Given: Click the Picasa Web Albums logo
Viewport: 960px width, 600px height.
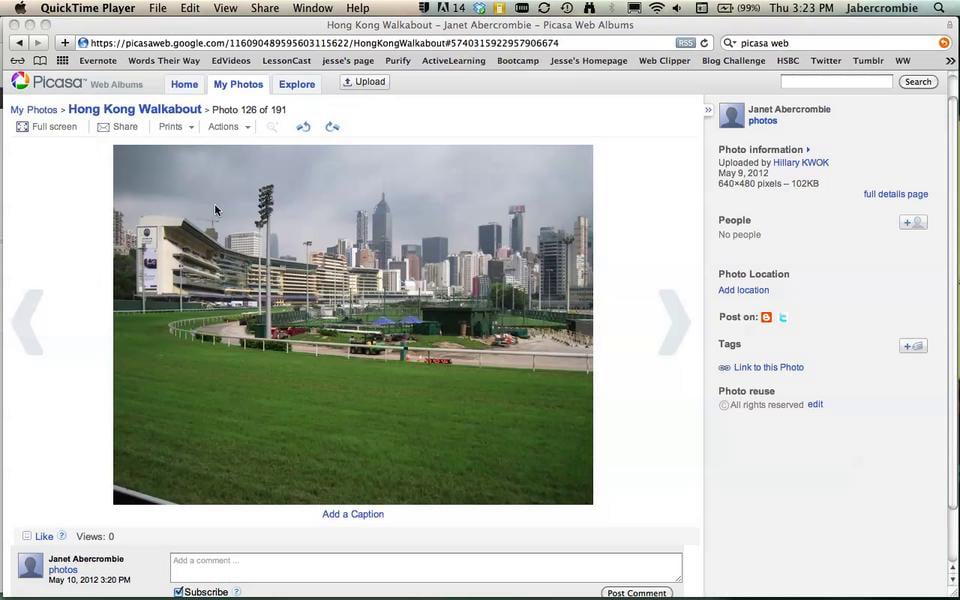Looking at the screenshot, I should pyautogui.click(x=77, y=82).
